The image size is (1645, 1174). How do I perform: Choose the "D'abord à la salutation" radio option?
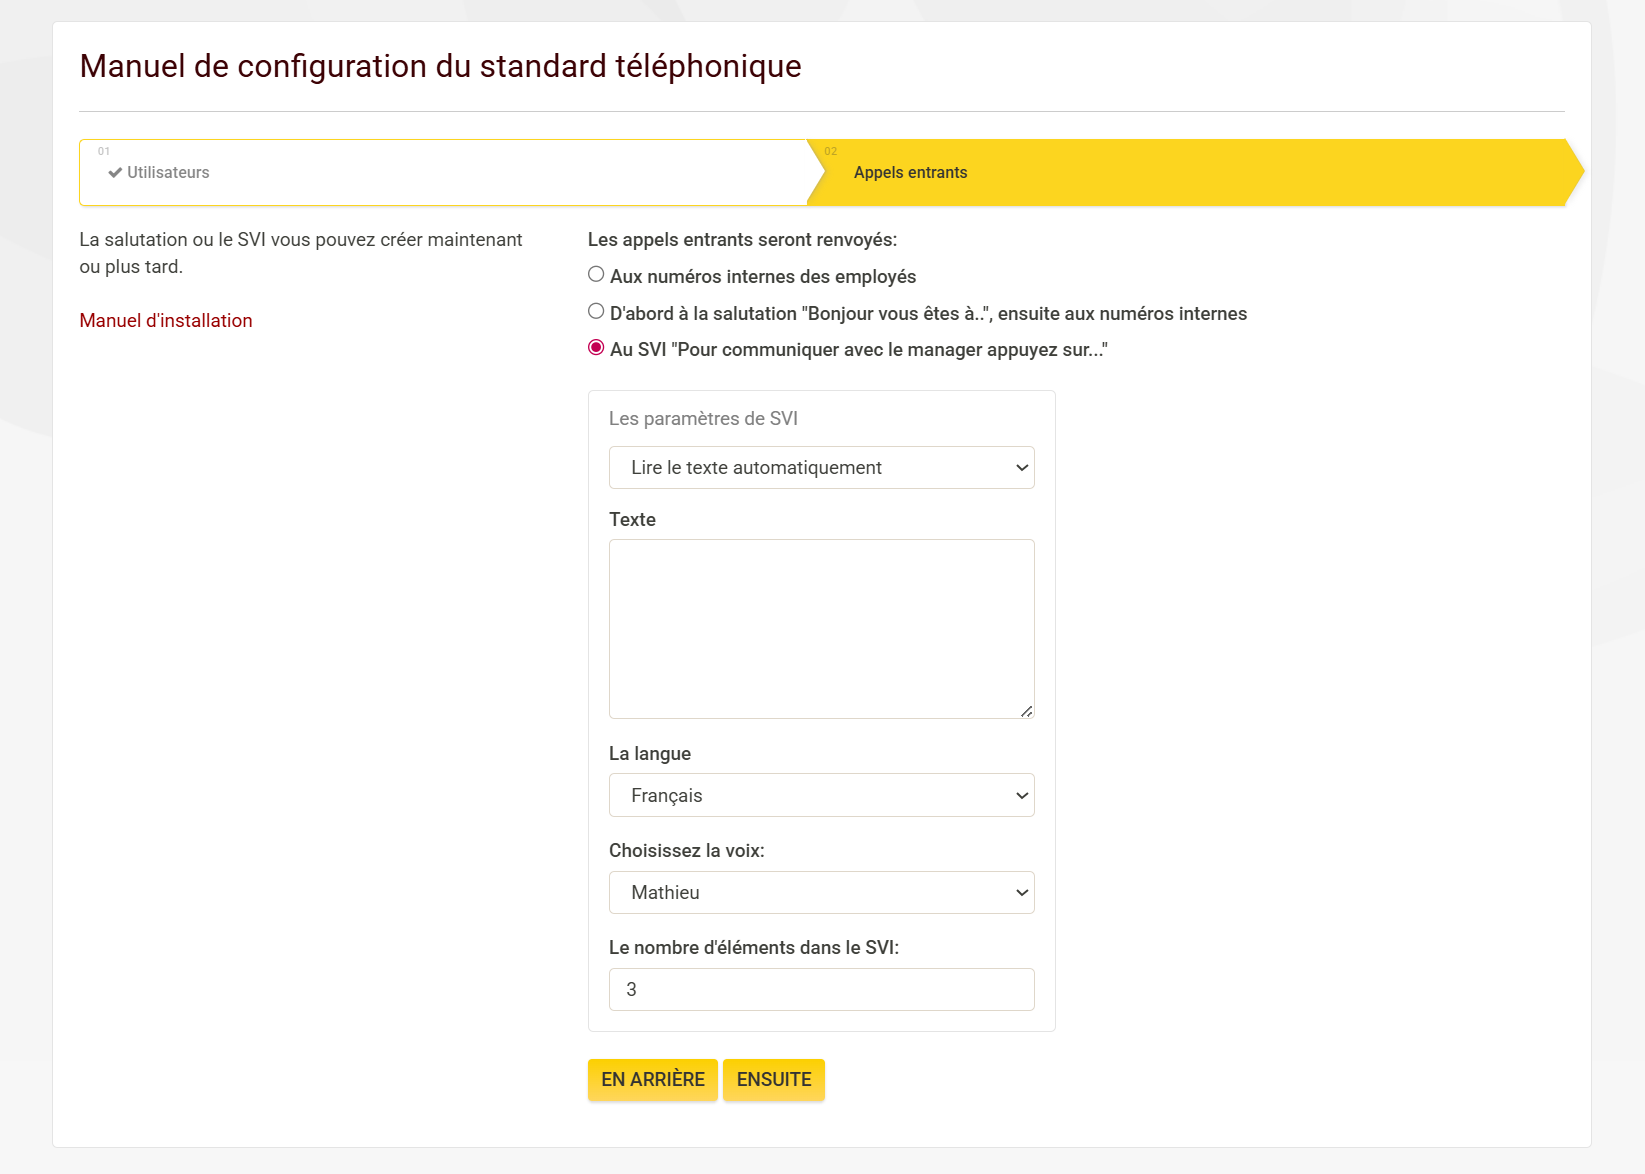[596, 311]
